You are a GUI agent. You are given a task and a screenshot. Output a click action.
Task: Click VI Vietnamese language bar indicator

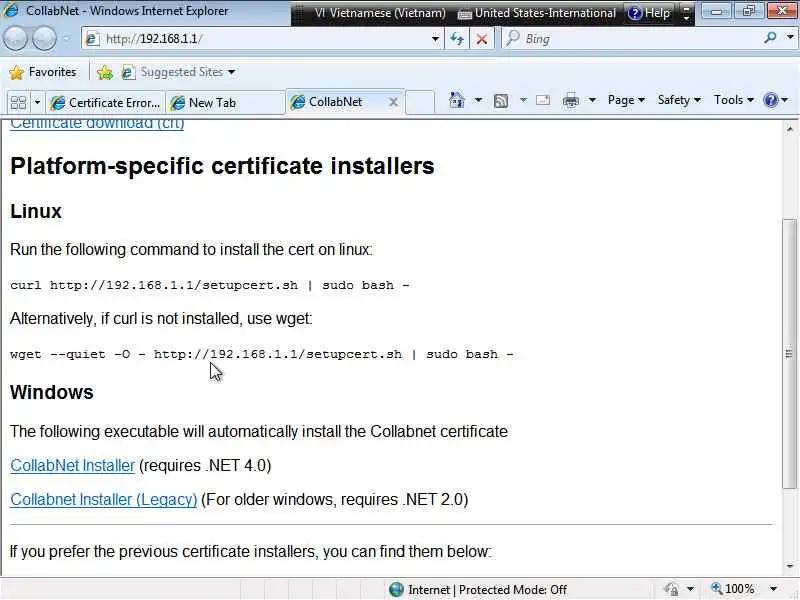click(380, 13)
